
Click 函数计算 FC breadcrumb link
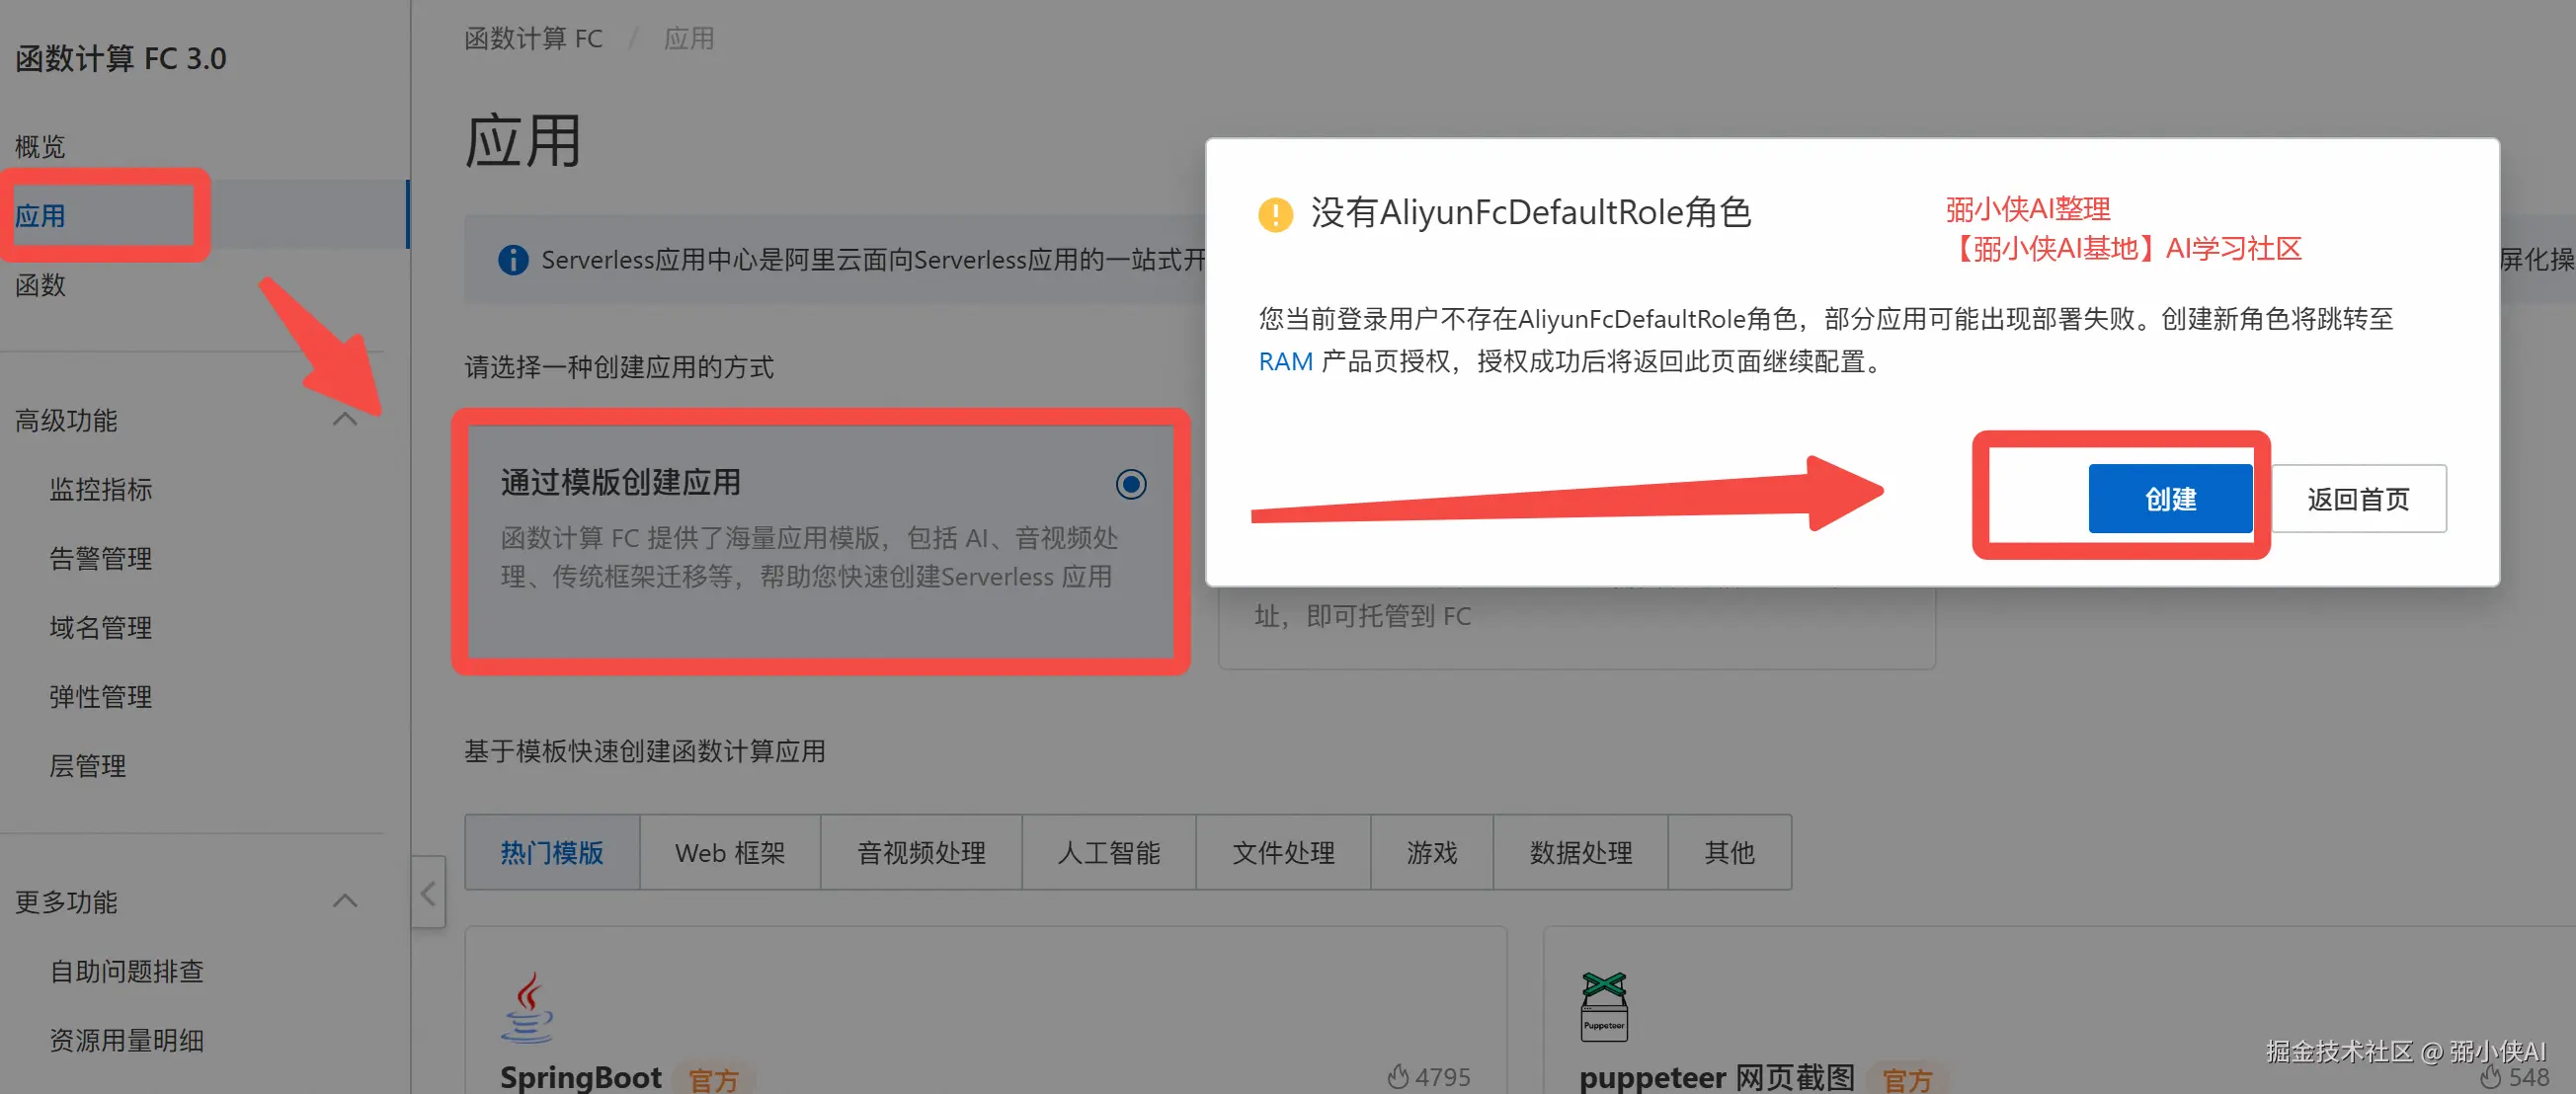pos(533,38)
